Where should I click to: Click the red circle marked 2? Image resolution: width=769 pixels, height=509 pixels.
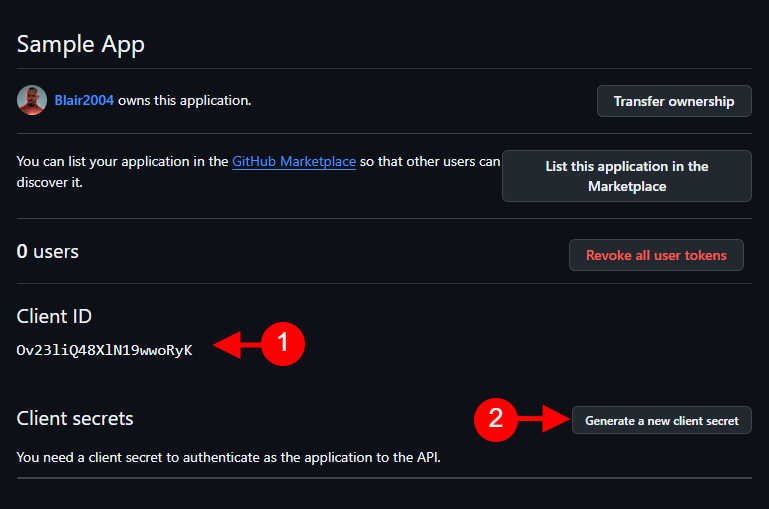[x=496, y=419]
